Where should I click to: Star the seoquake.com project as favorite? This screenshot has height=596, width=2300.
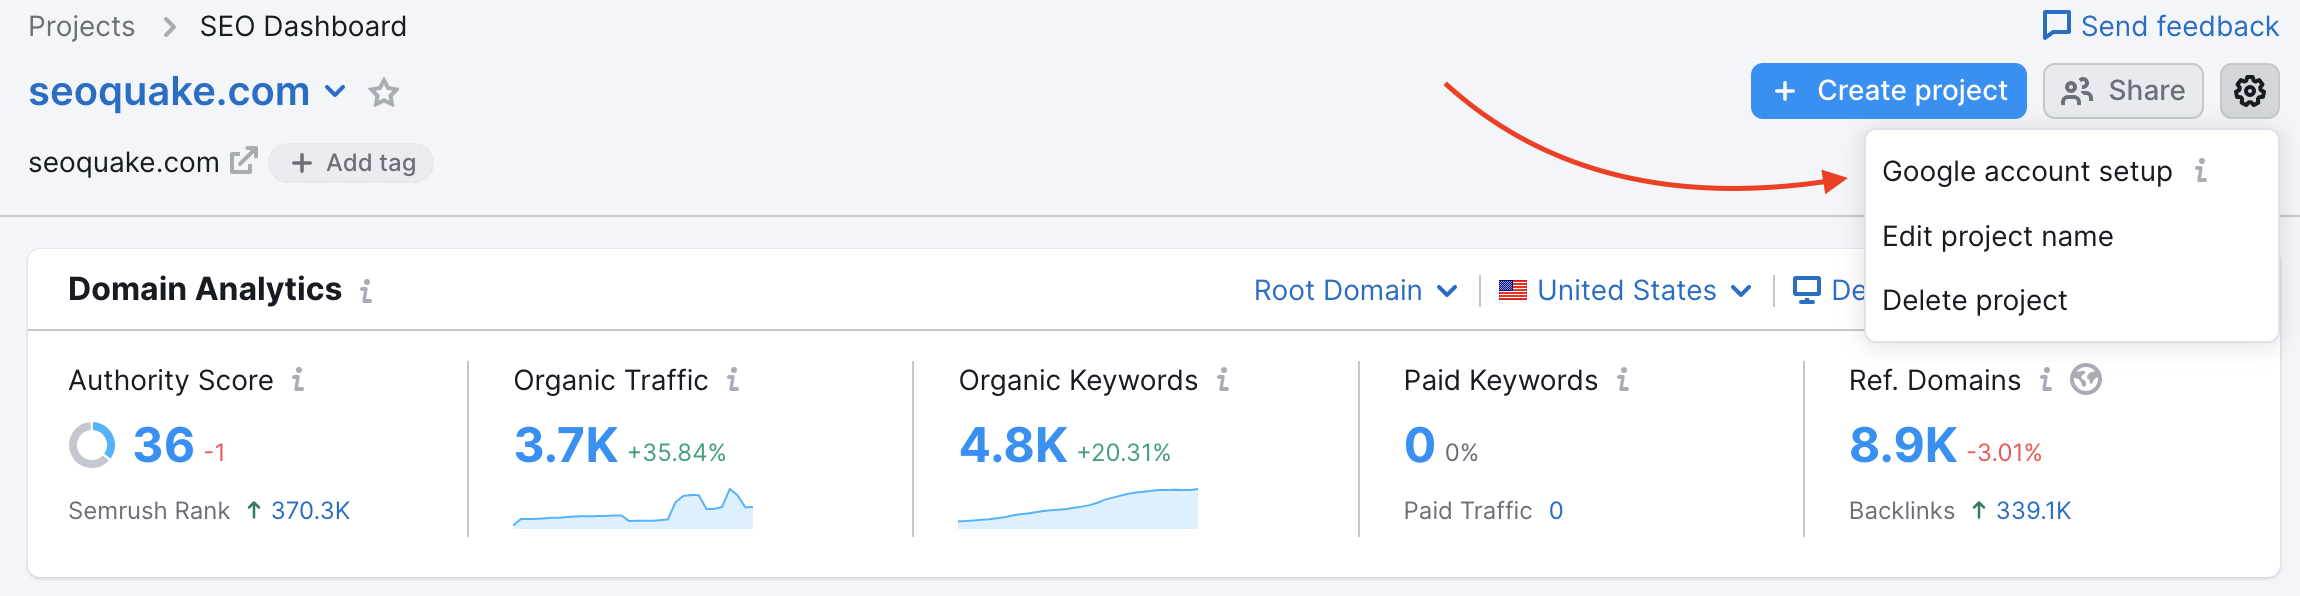[x=384, y=93]
